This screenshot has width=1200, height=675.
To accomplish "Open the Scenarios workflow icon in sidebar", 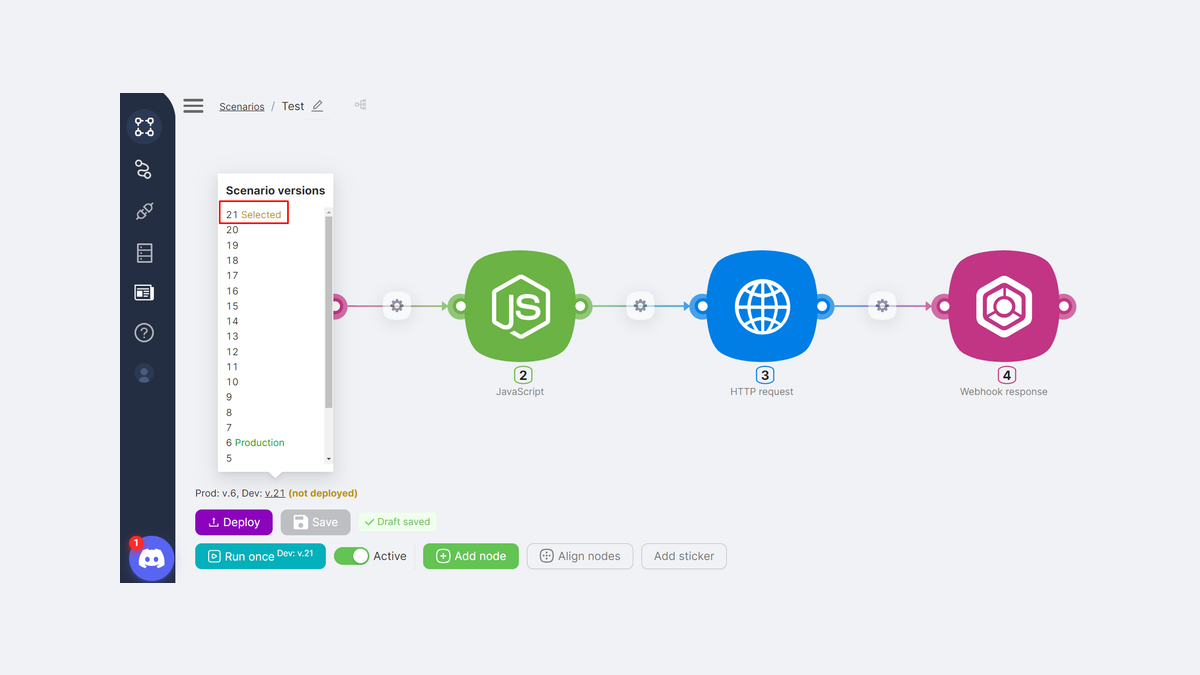I will click(x=145, y=127).
